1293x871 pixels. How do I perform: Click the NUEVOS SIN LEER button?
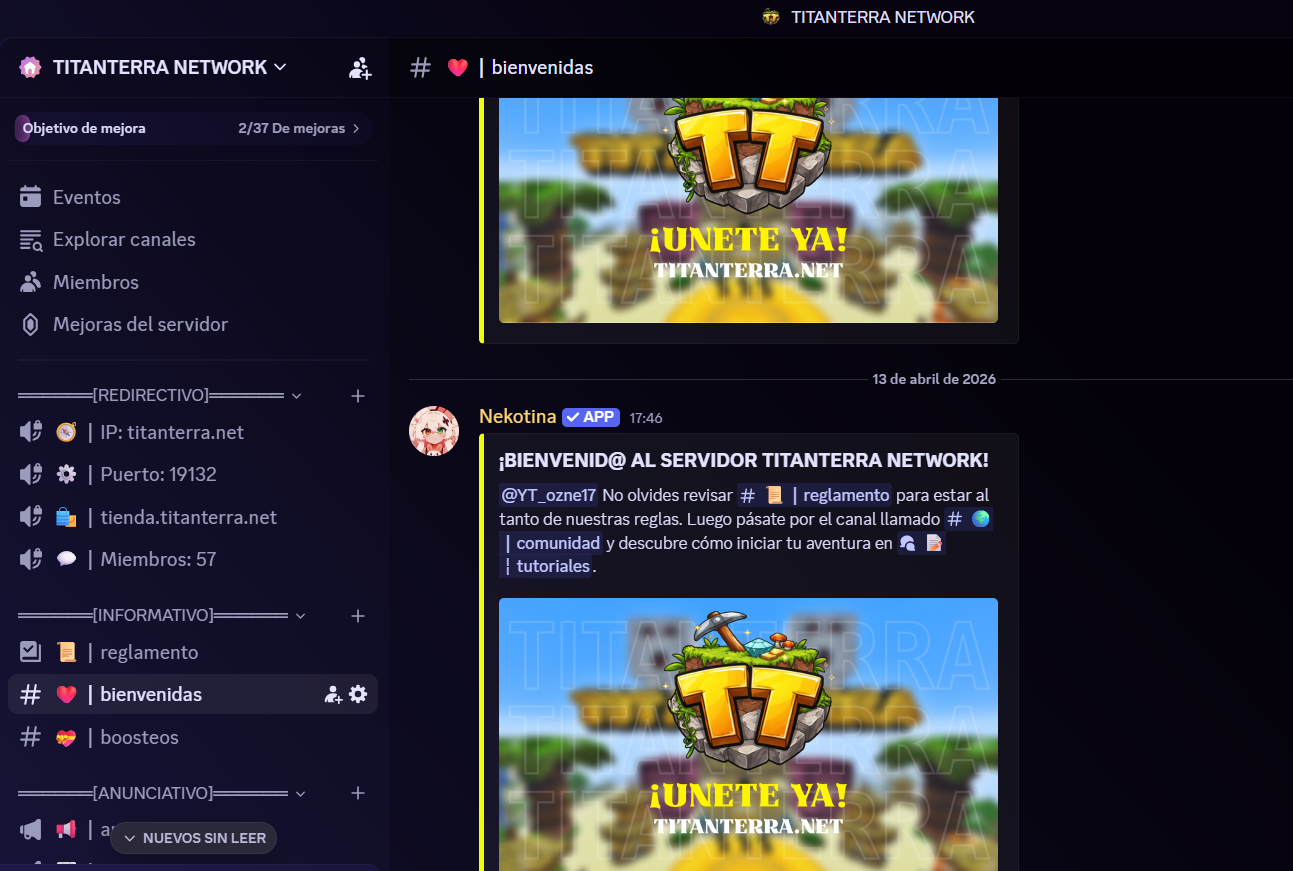click(x=193, y=838)
